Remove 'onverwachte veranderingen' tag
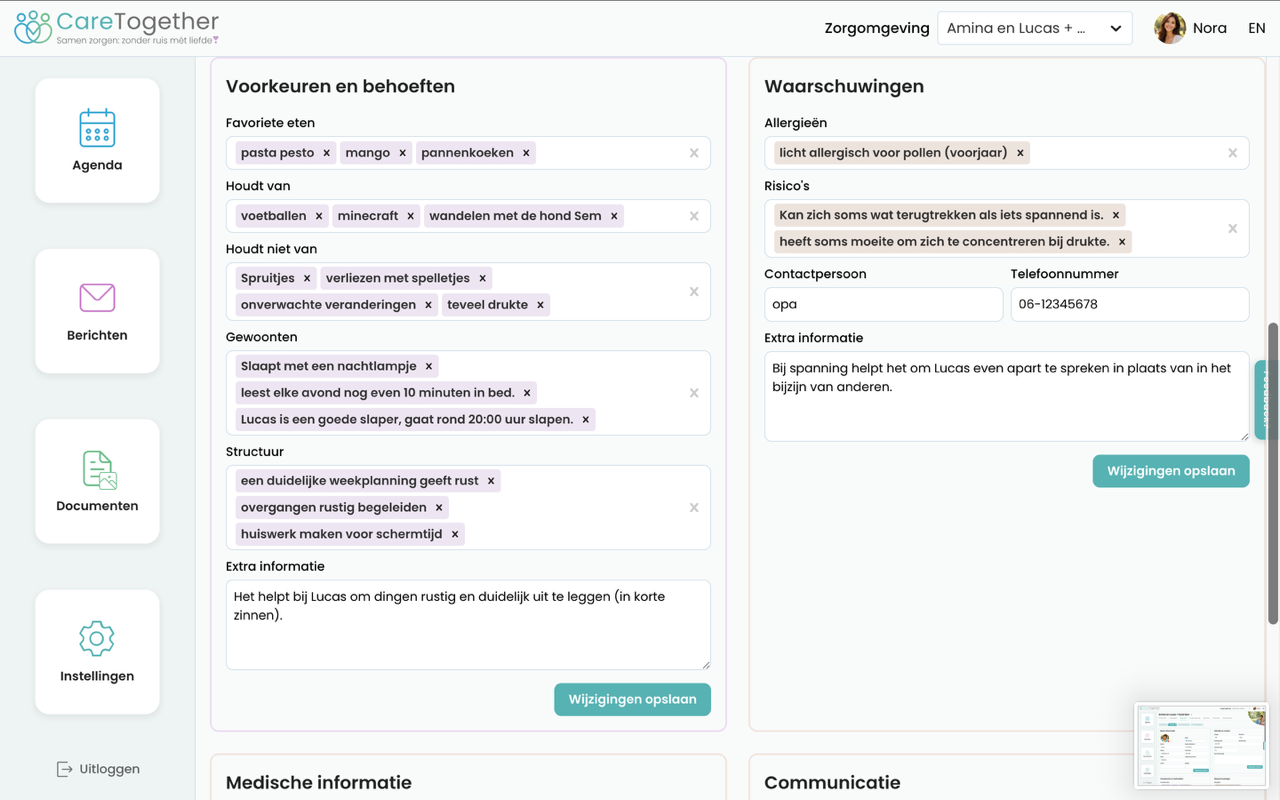Viewport: 1280px width, 800px height. [x=428, y=305]
